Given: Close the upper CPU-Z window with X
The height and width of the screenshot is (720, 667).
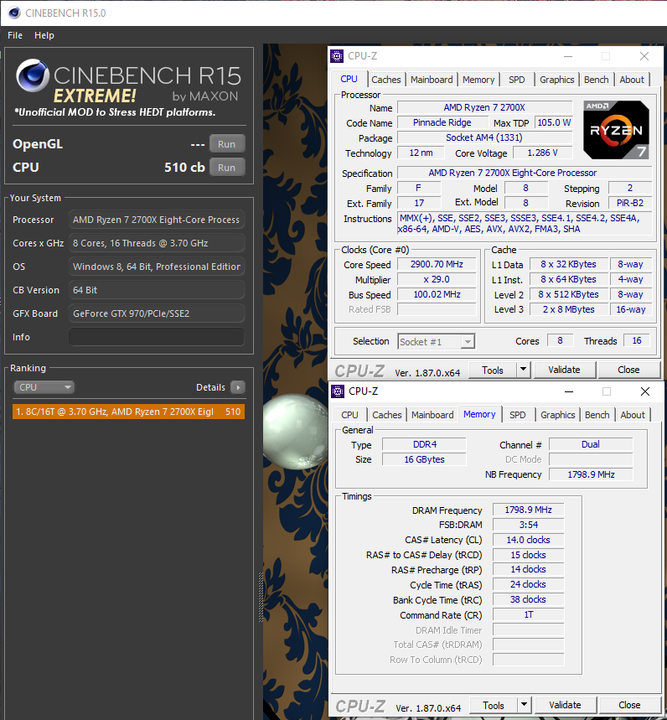Looking at the screenshot, I should pyautogui.click(x=644, y=56).
